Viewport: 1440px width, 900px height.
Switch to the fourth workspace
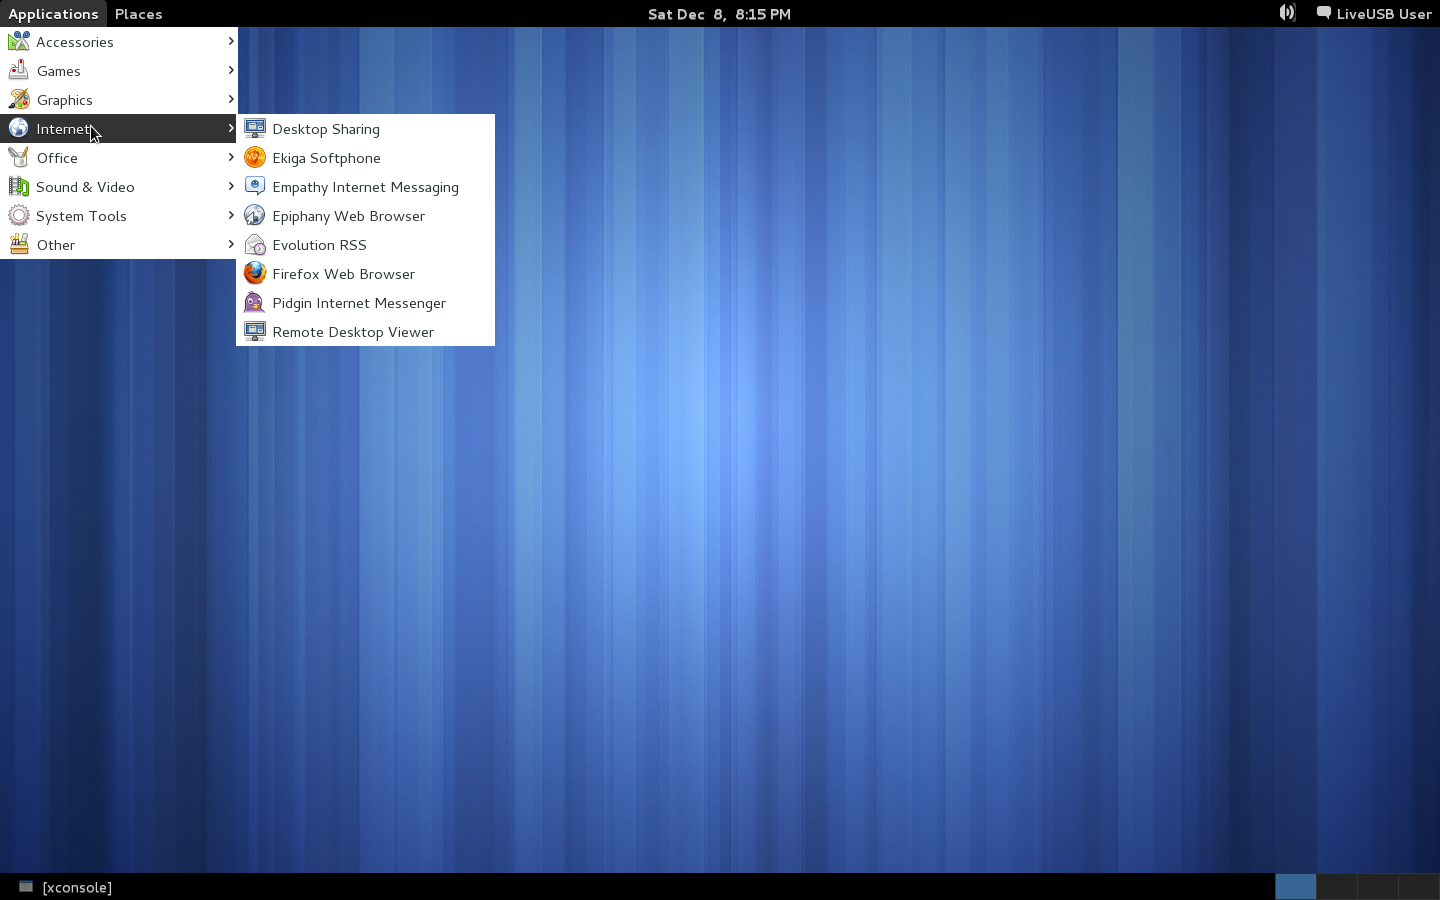point(1418,887)
